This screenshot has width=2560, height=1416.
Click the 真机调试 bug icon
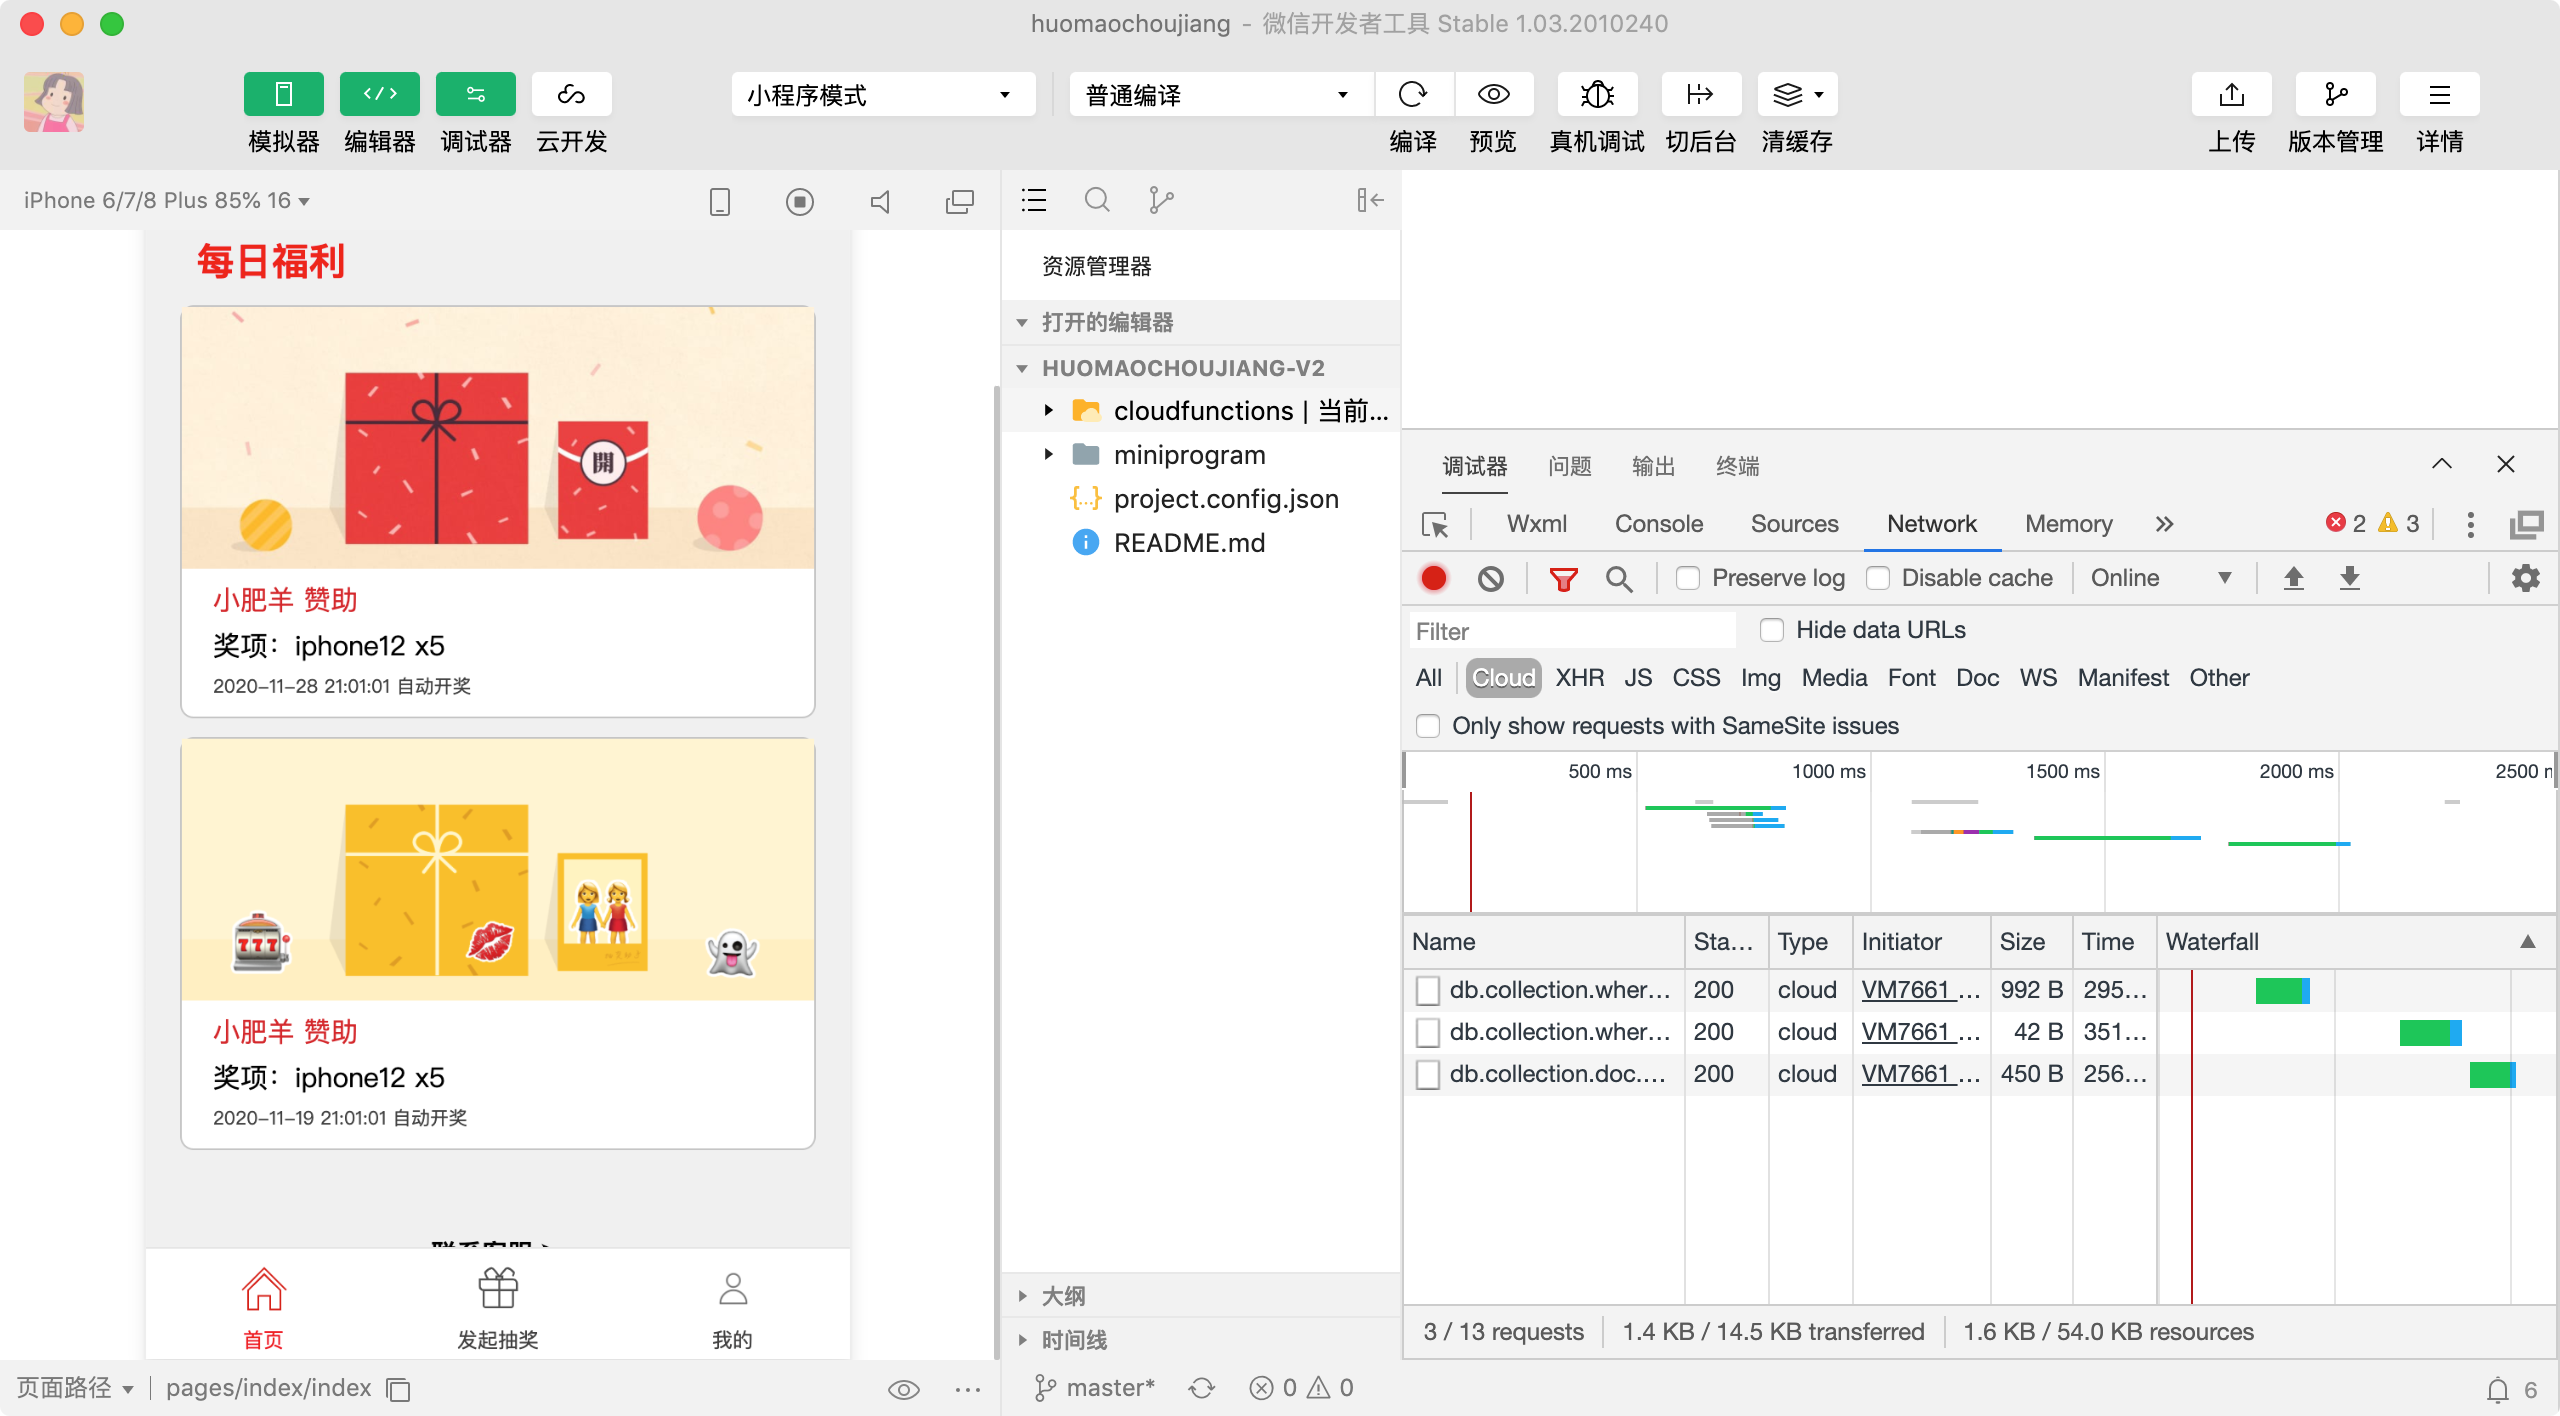(x=1597, y=95)
